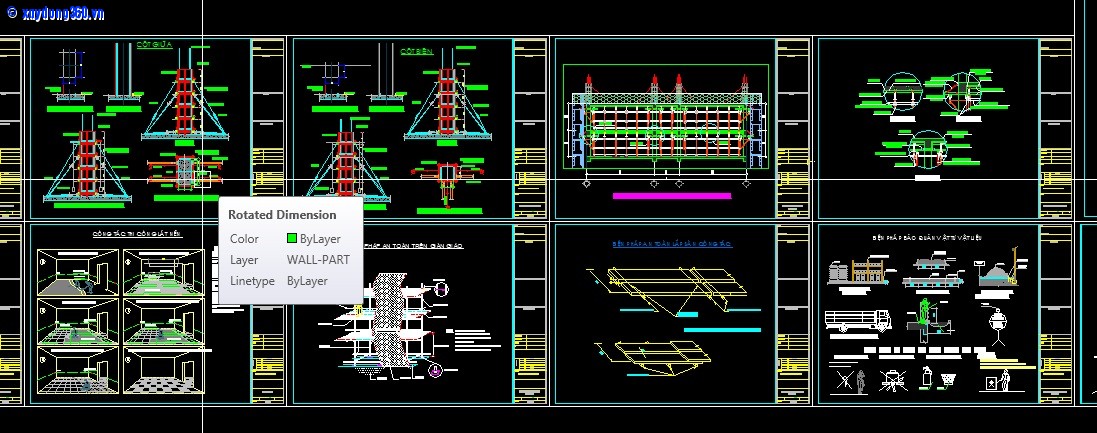The width and height of the screenshot is (1097, 433).
Task: Select the WALL-PART layer value in tooltip
Action: [x=318, y=260]
